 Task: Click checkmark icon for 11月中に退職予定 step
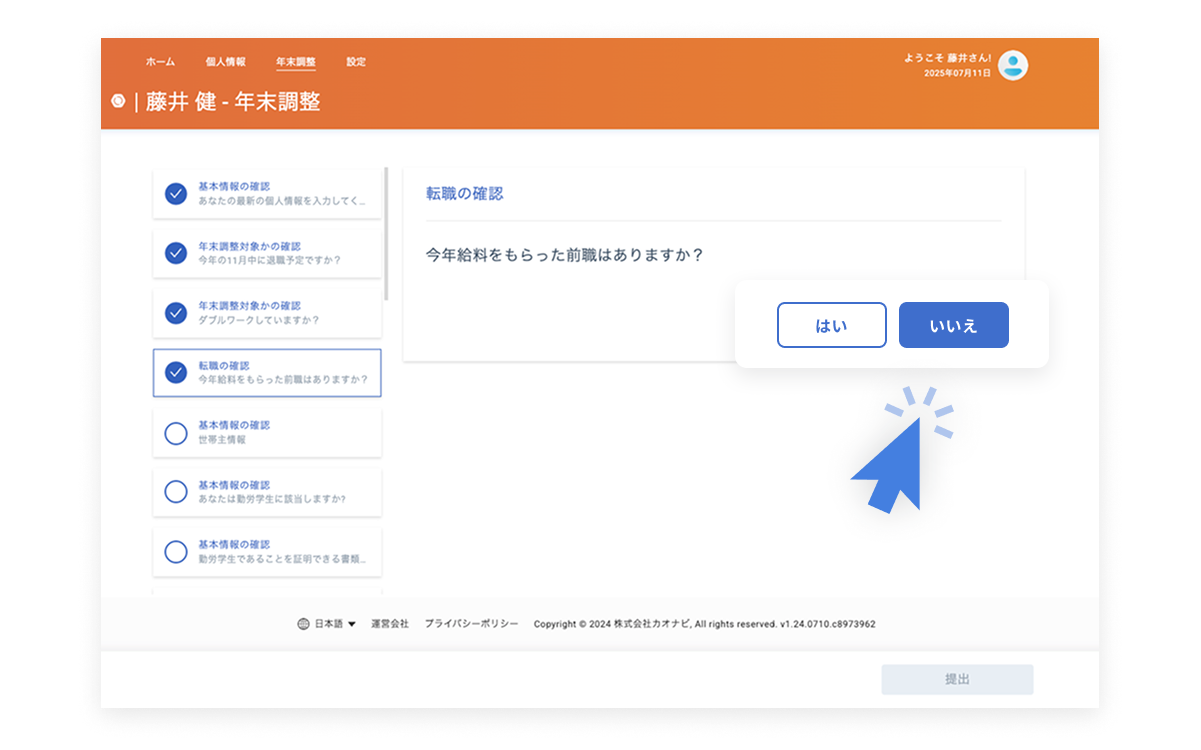176,253
